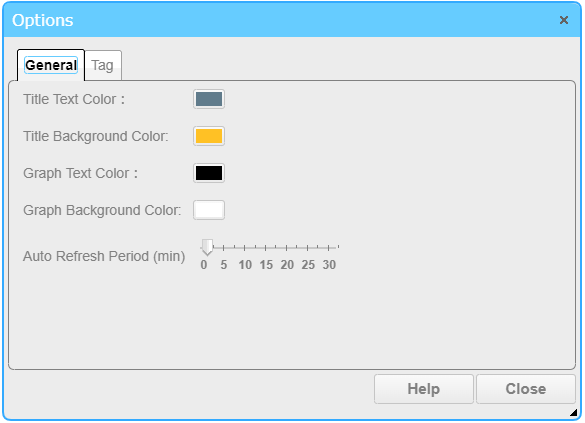Set the refresh slider to the 15 tick

coord(266,248)
